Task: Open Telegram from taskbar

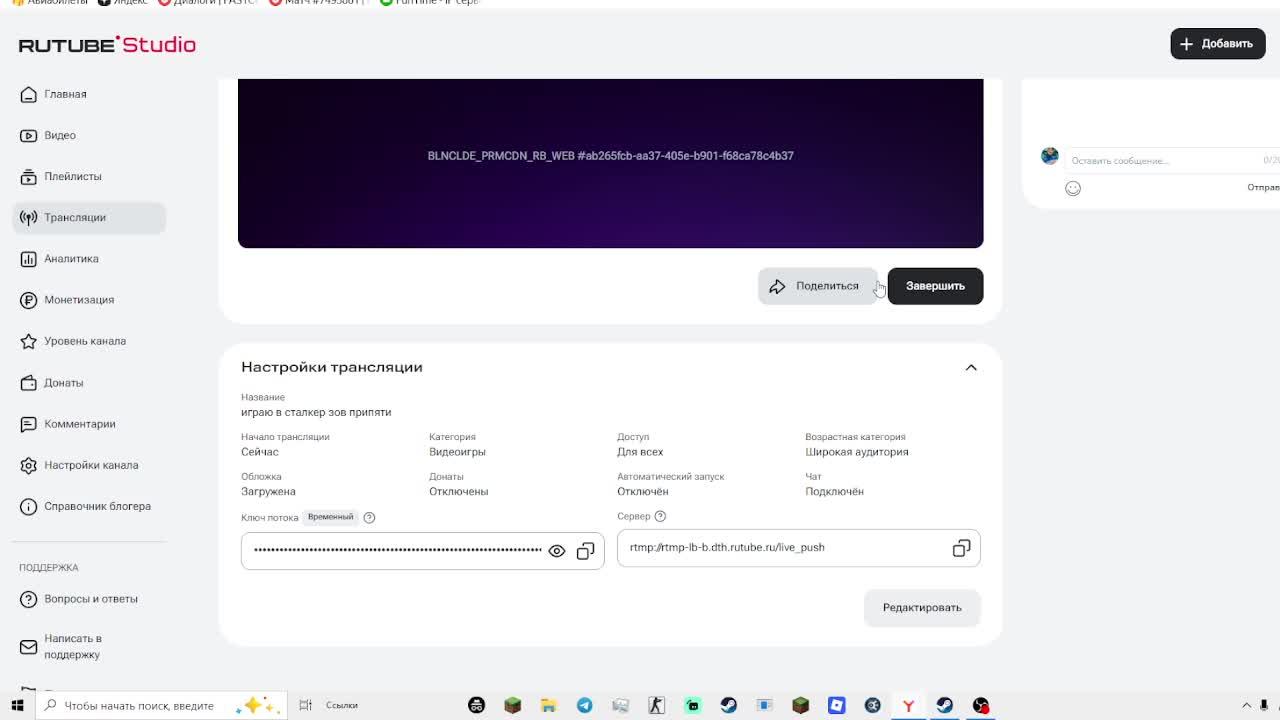Action: [584, 705]
